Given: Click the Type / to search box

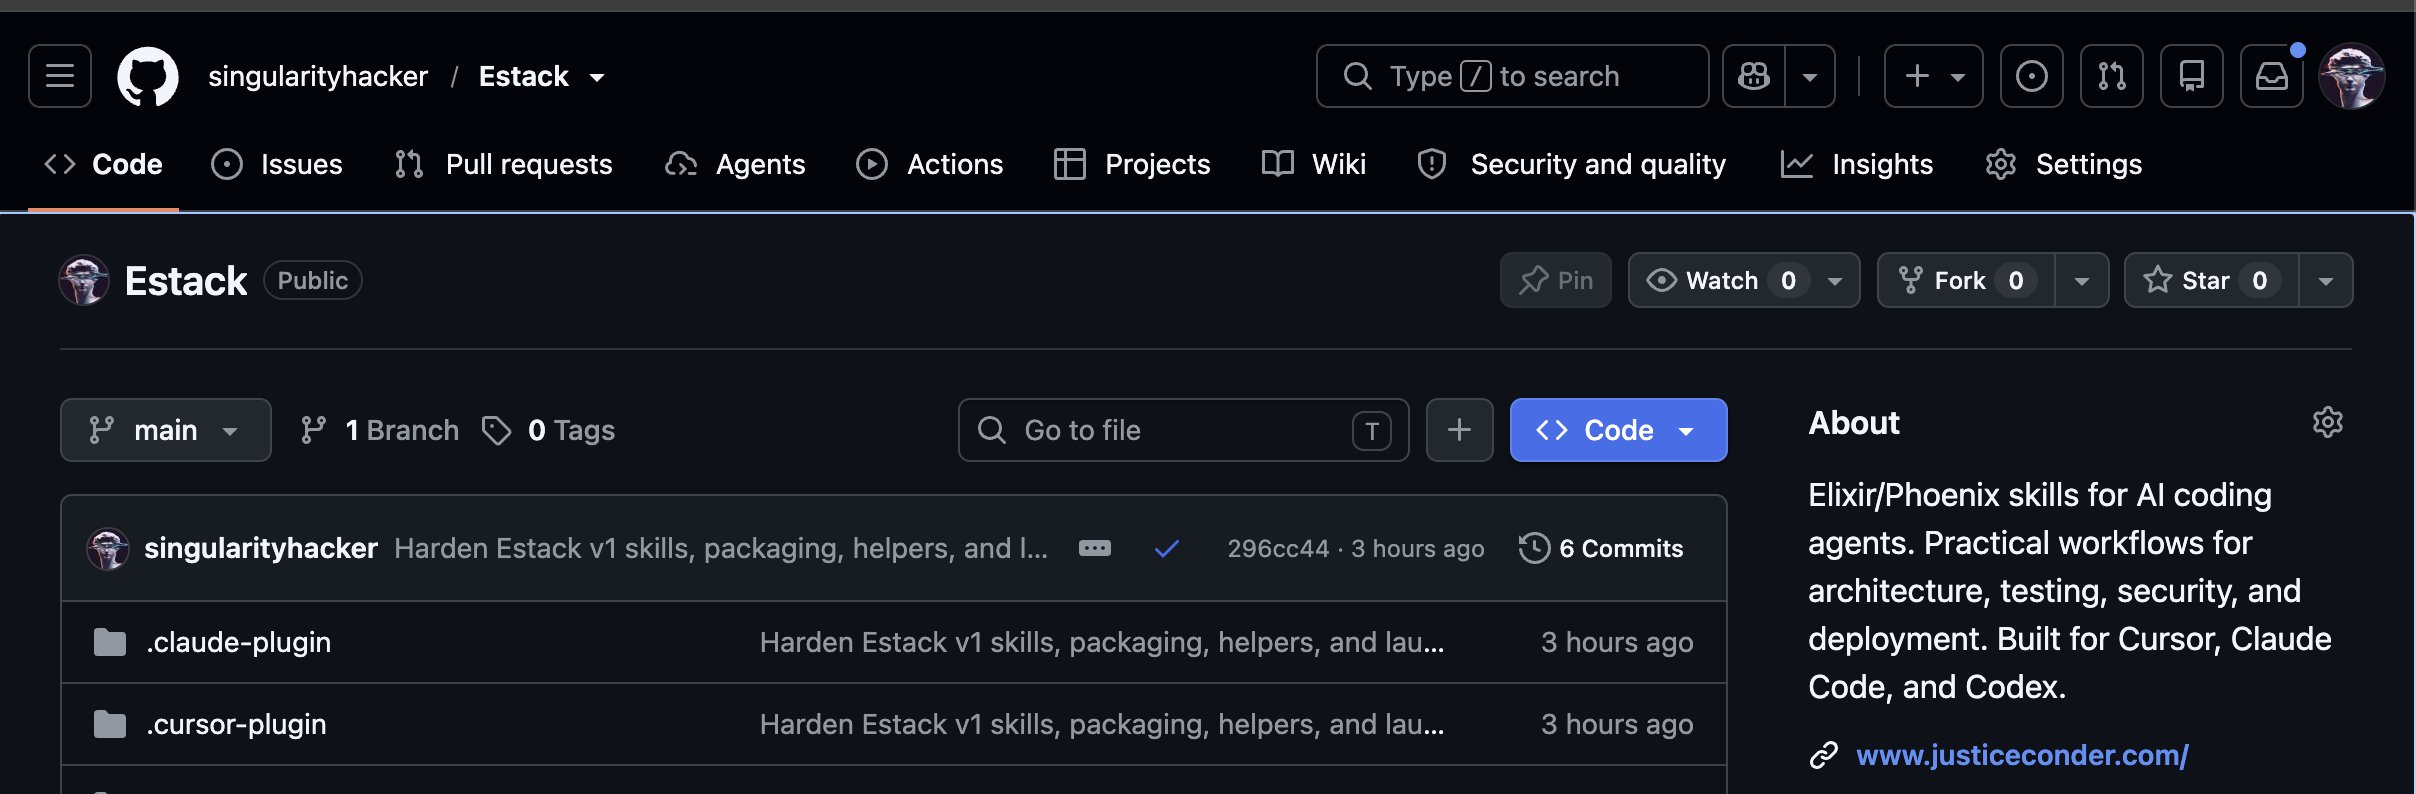Looking at the screenshot, I should pos(1513,76).
